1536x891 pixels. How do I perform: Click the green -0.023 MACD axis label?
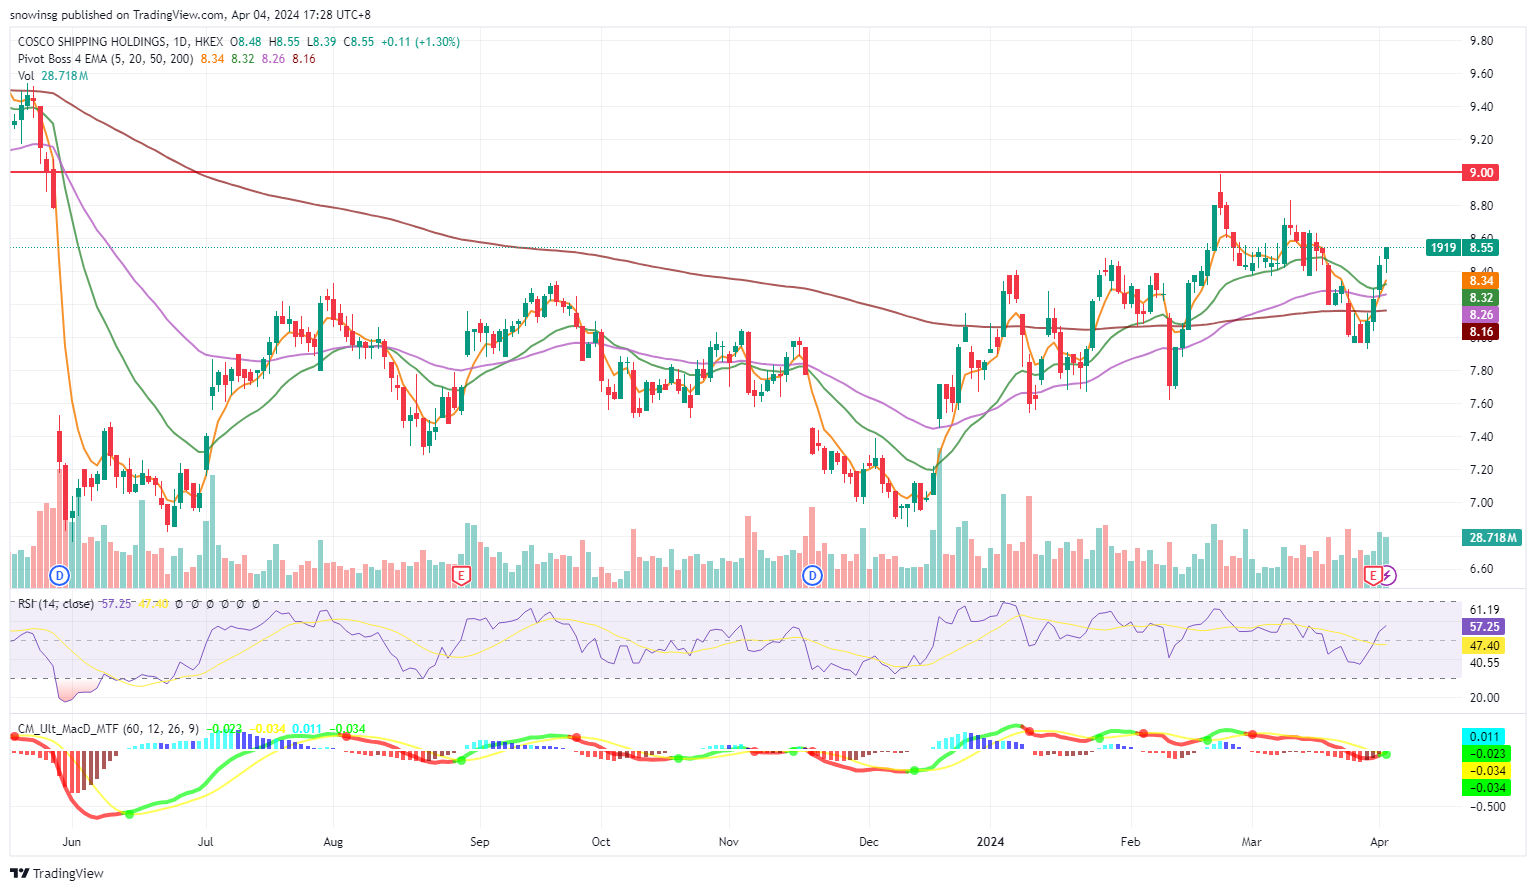1485,754
